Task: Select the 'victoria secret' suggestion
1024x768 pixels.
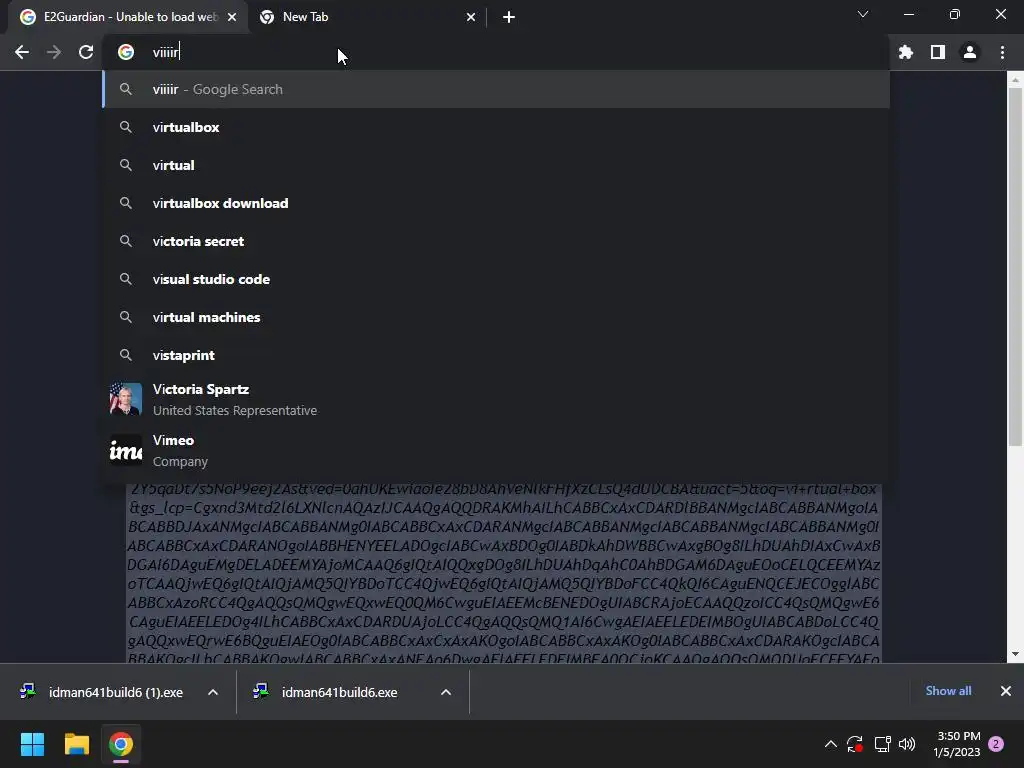Action: [x=496, y=241]
